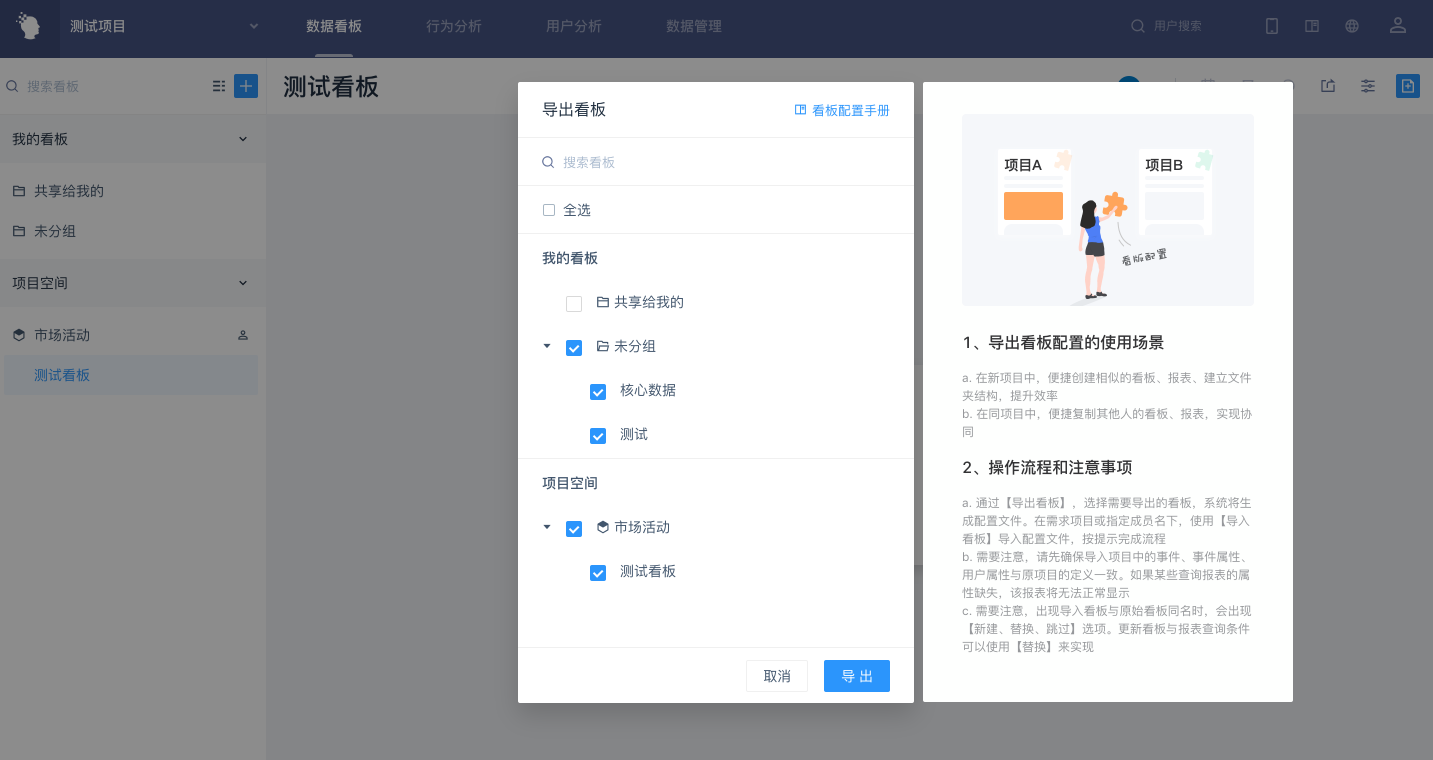Switch to the 行为分析 tab
This screenshot has width=1433, height=760.
pos(453,27)
